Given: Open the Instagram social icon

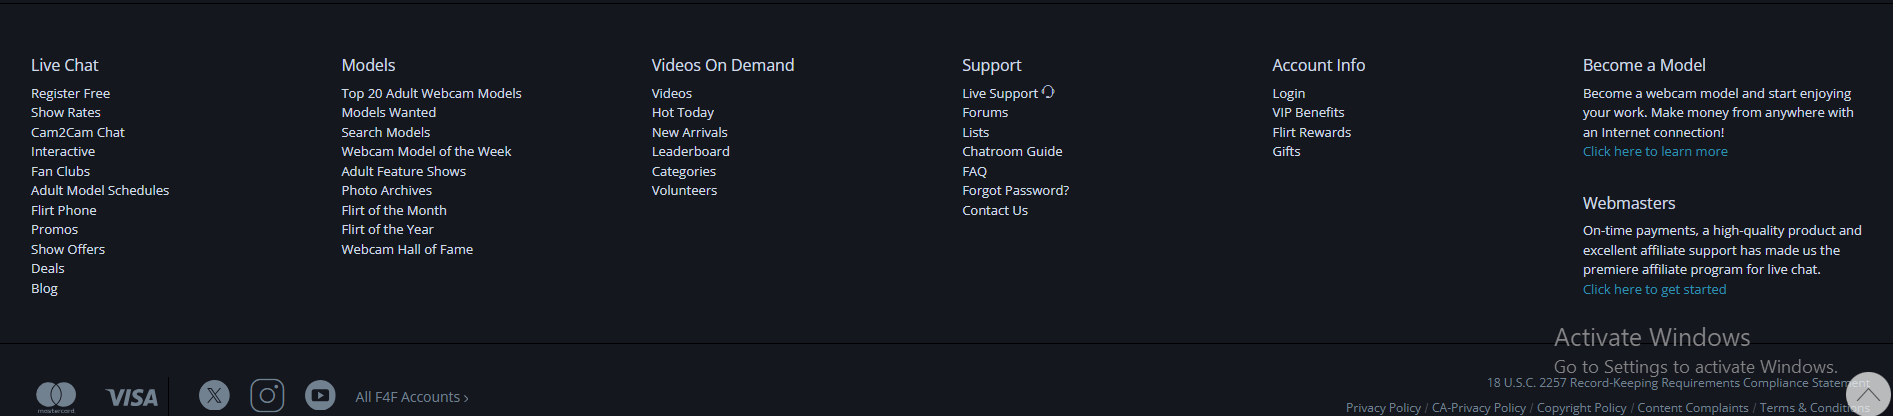Looking at the screenshot, I should click(267, 396).
